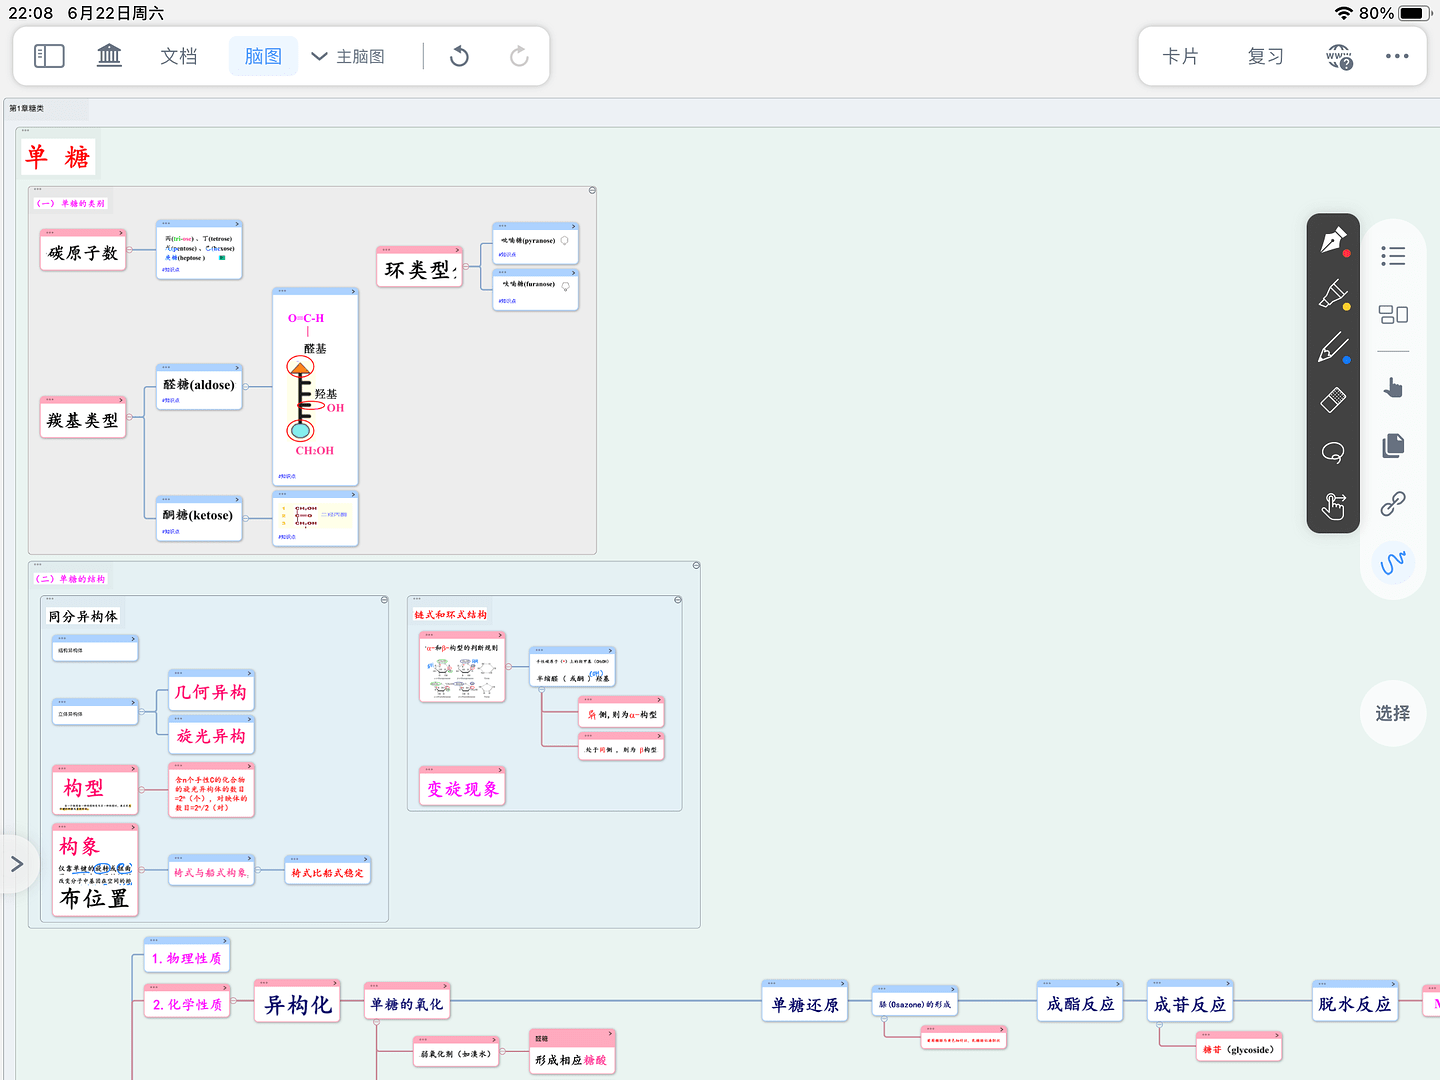1440x1080 pixels.
Task: Collapse the 单糖的结构 group frame
Action: point(696,566)
